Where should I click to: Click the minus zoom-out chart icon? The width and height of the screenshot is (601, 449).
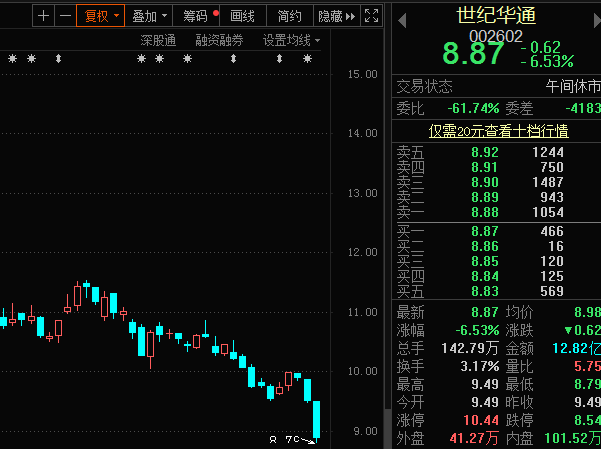point(65,16)
